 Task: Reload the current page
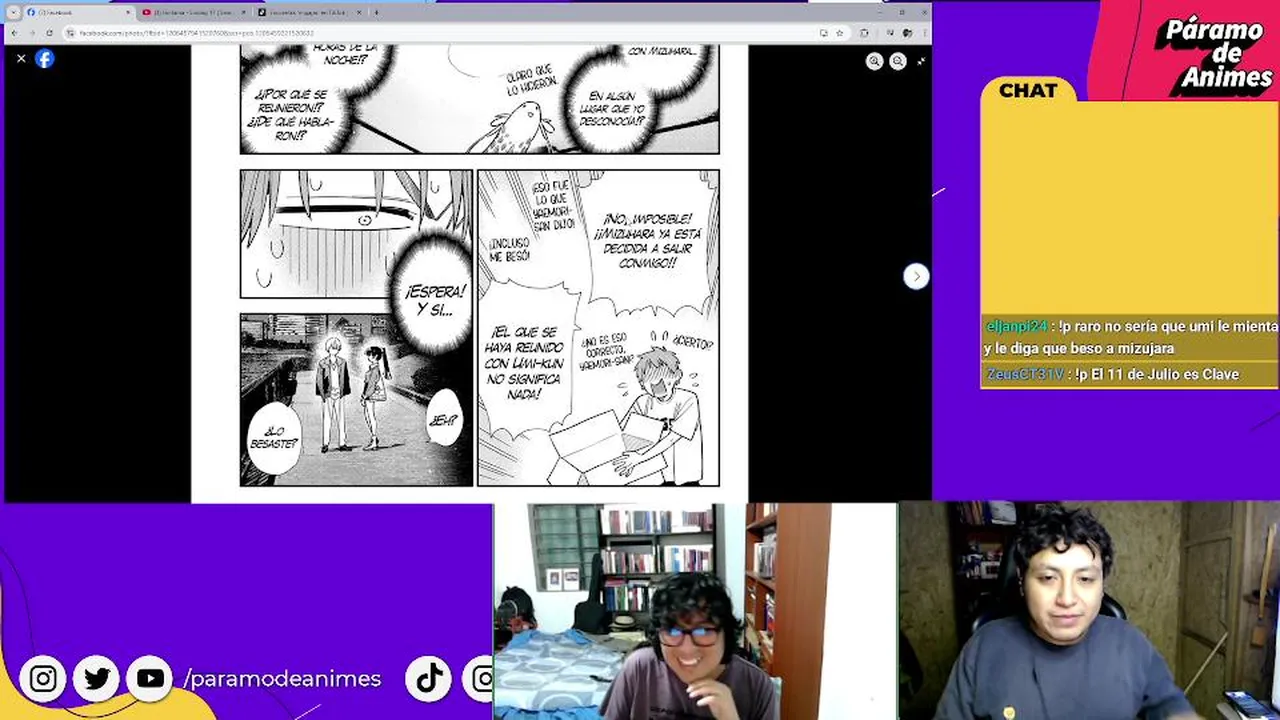point(47,33)
